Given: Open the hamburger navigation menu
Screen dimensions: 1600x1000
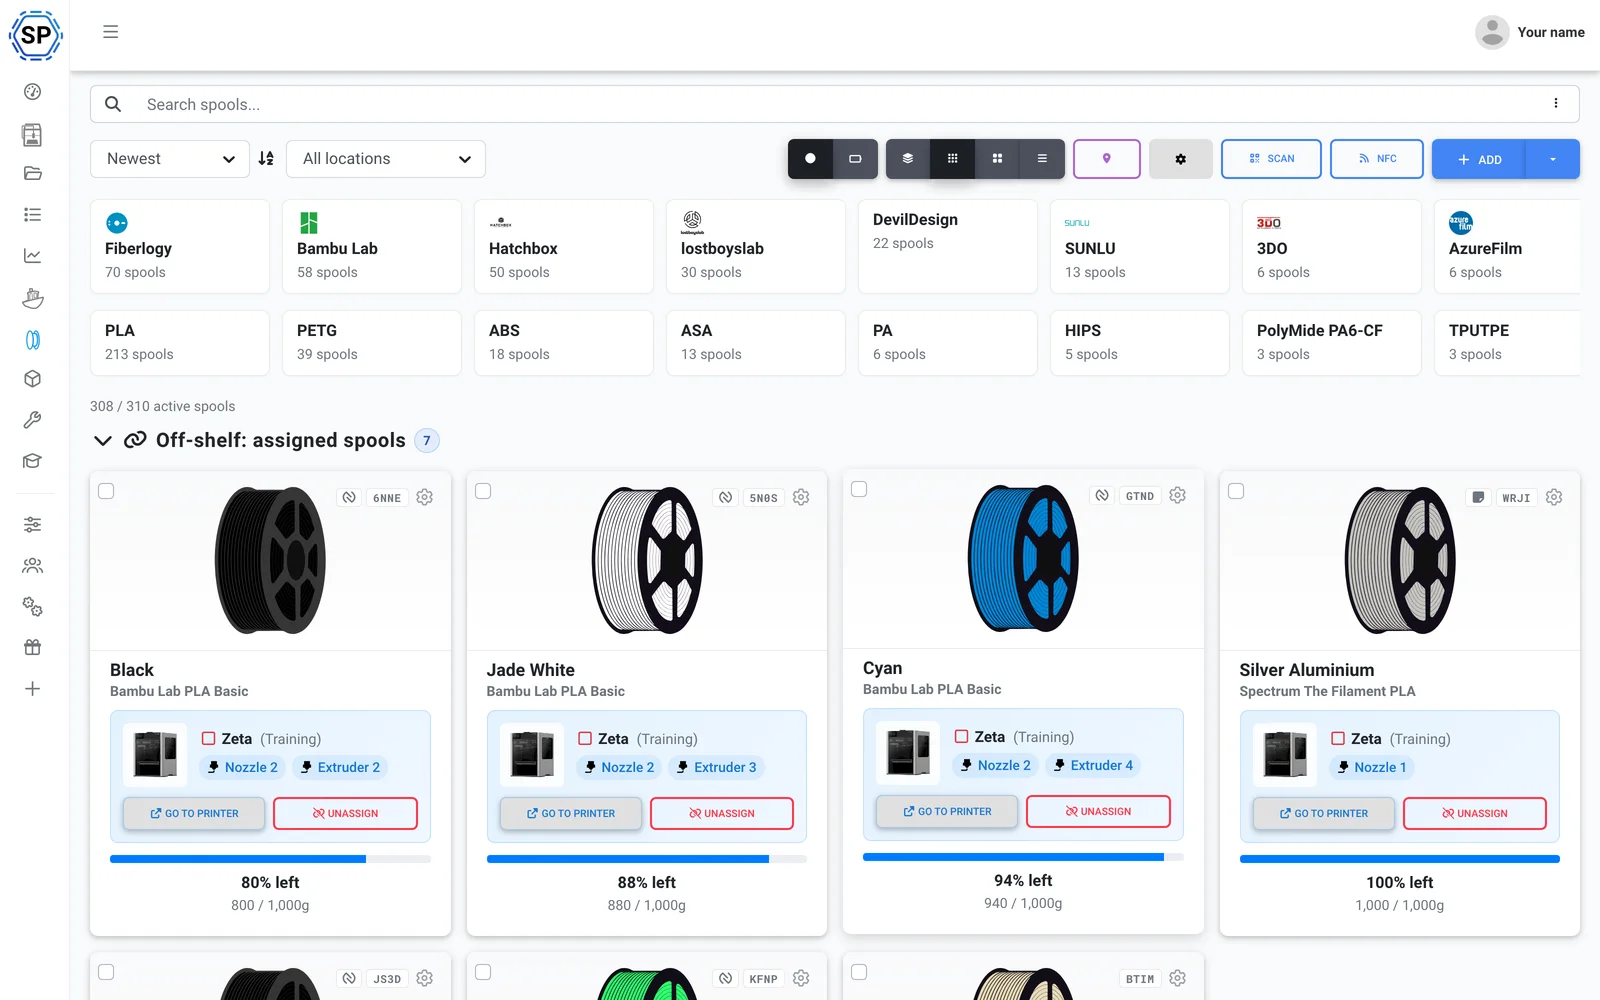Looking at the screenshot, I should click(111, 32).
